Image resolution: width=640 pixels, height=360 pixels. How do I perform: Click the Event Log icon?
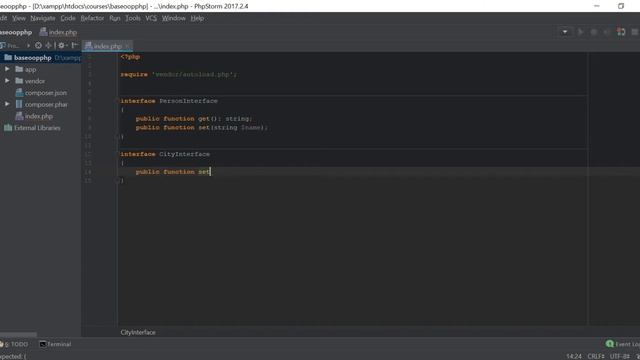pyautogui.click(x=610, y=344)
